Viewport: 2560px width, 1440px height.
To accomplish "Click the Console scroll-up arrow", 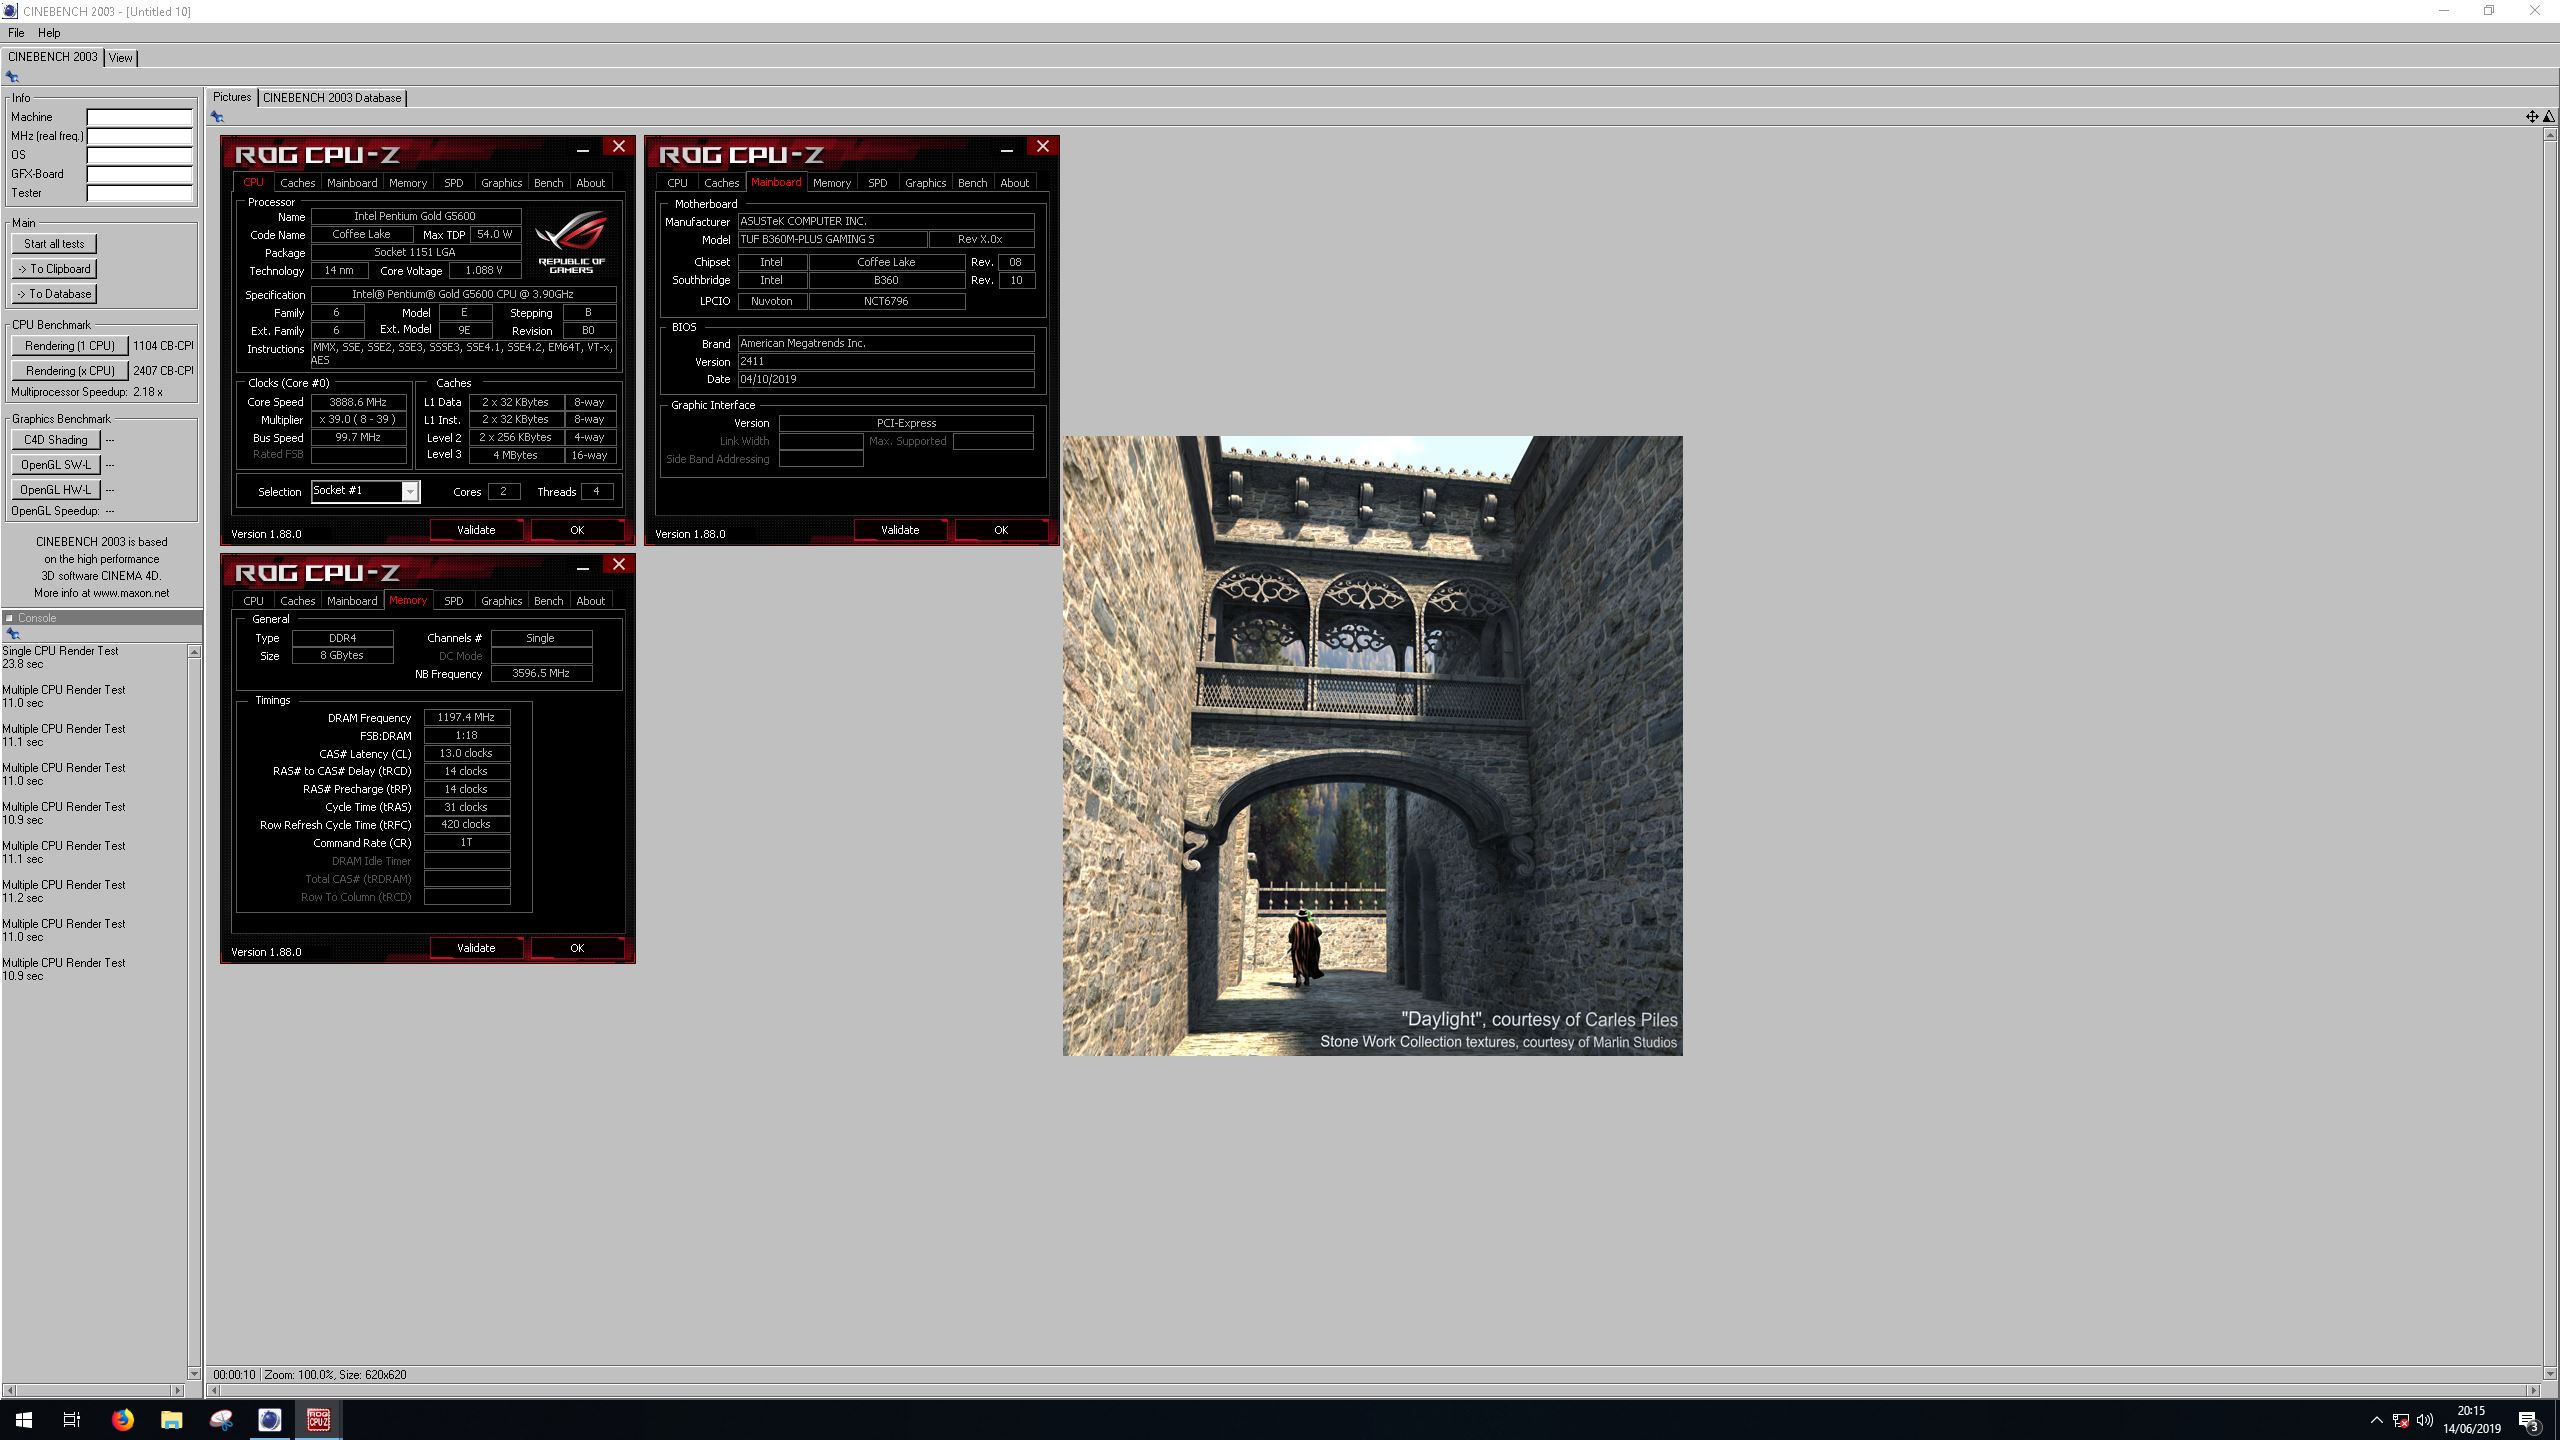I will [194, 652].
